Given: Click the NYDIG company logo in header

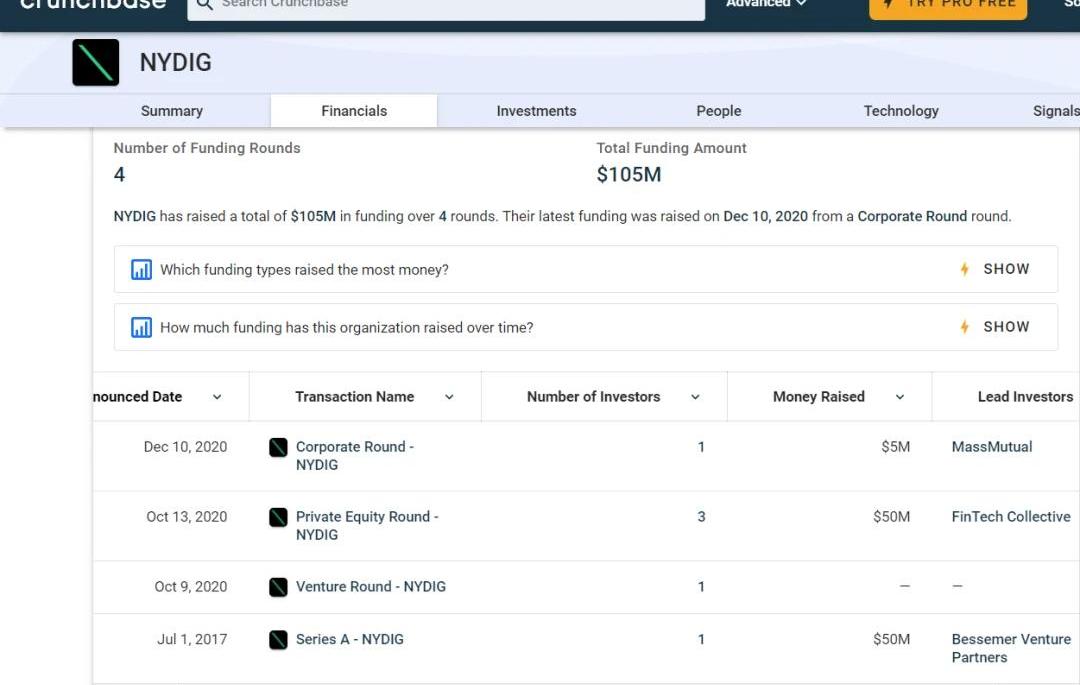Looking at the screenshot, I should click(96, 62).
